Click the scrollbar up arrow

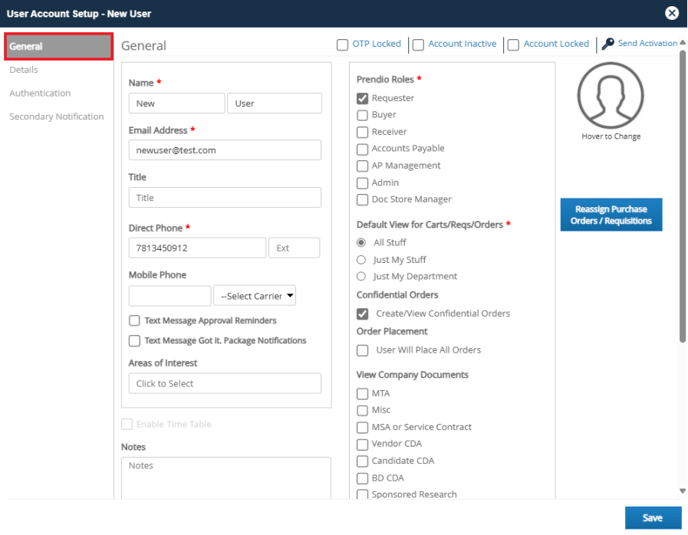pyautogui.click(x=682, y=43)
